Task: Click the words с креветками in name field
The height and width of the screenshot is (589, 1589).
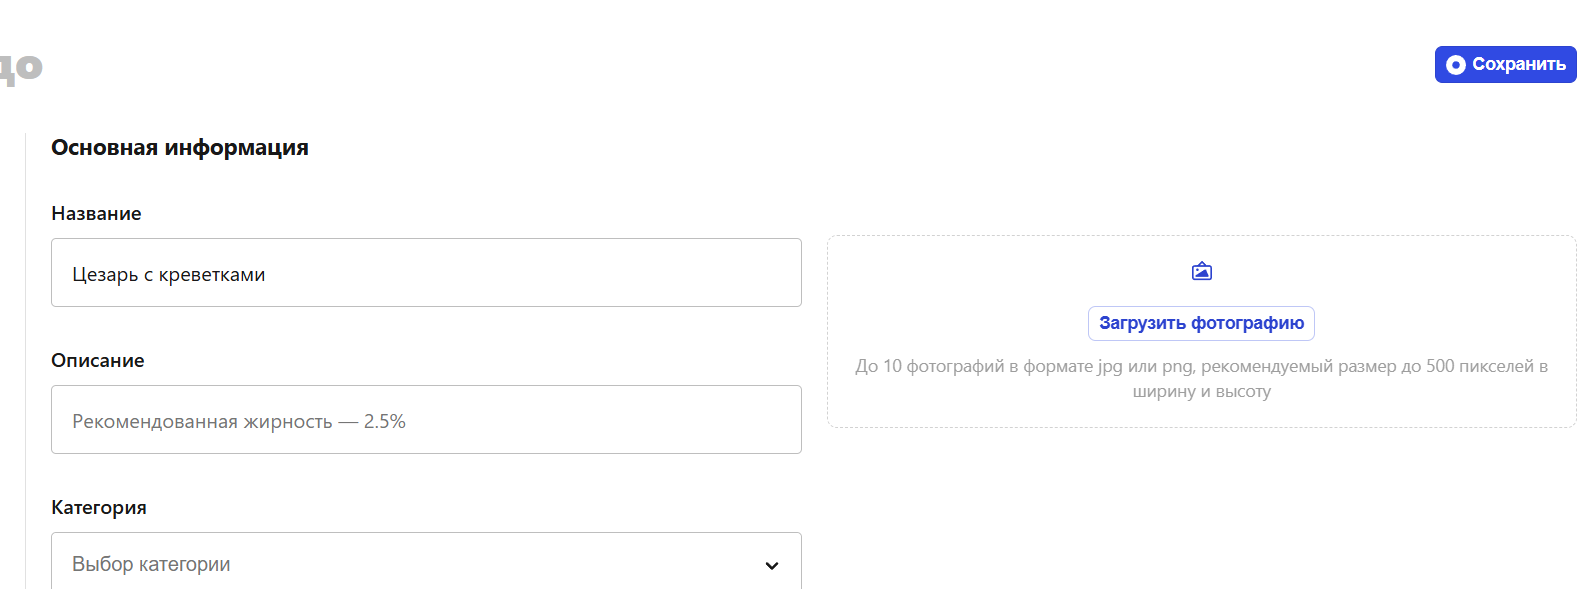Action: click(x=205, y=274)
